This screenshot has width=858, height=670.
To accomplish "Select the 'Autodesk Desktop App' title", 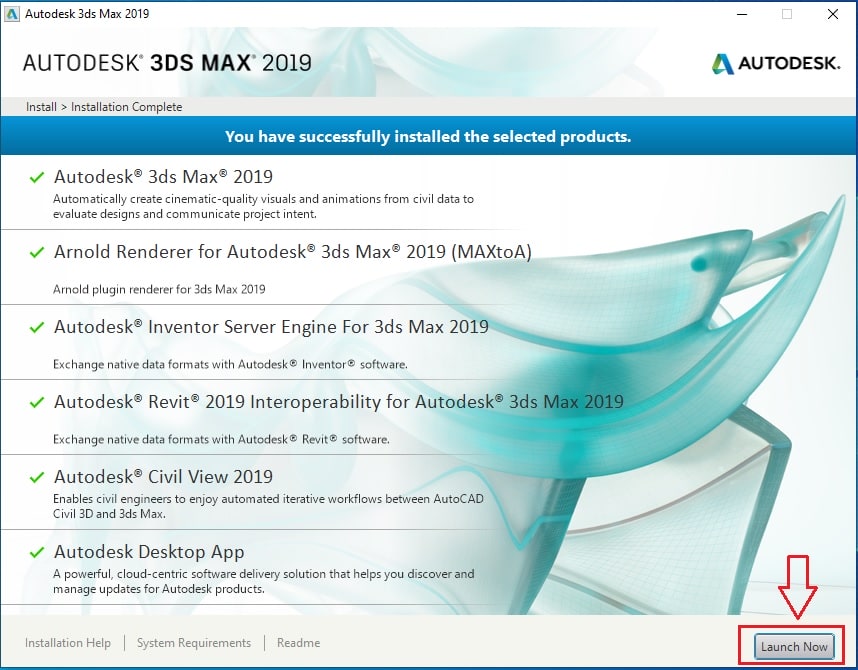I will 149,552.
